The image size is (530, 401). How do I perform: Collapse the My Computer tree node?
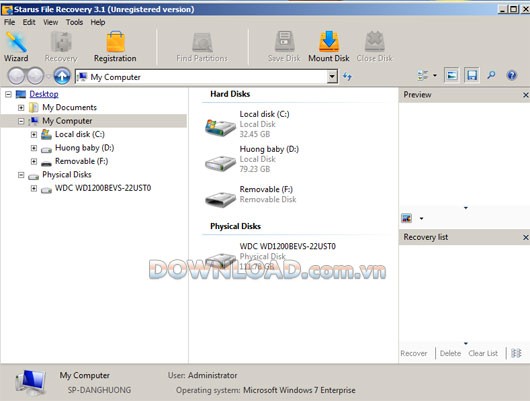[21, 121]
